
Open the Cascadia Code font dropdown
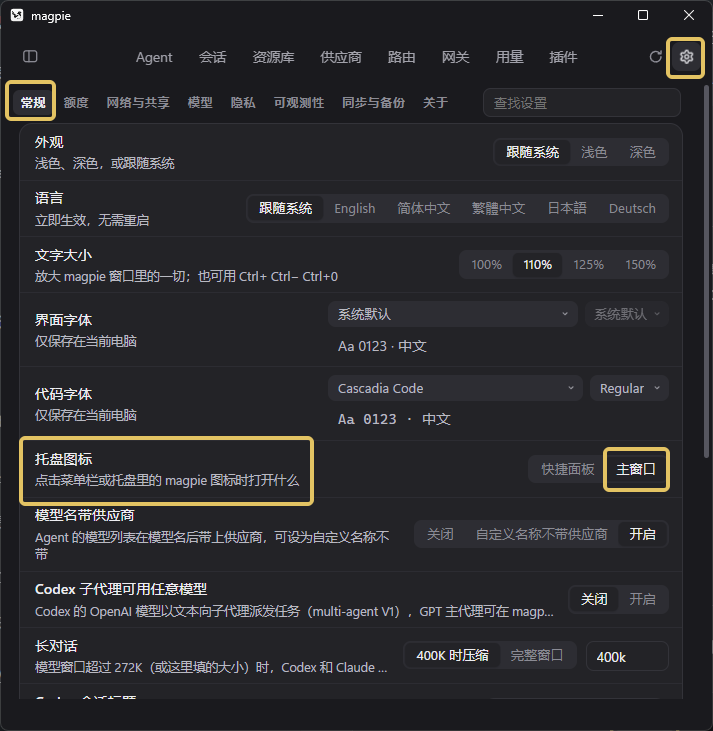(455, 388)
